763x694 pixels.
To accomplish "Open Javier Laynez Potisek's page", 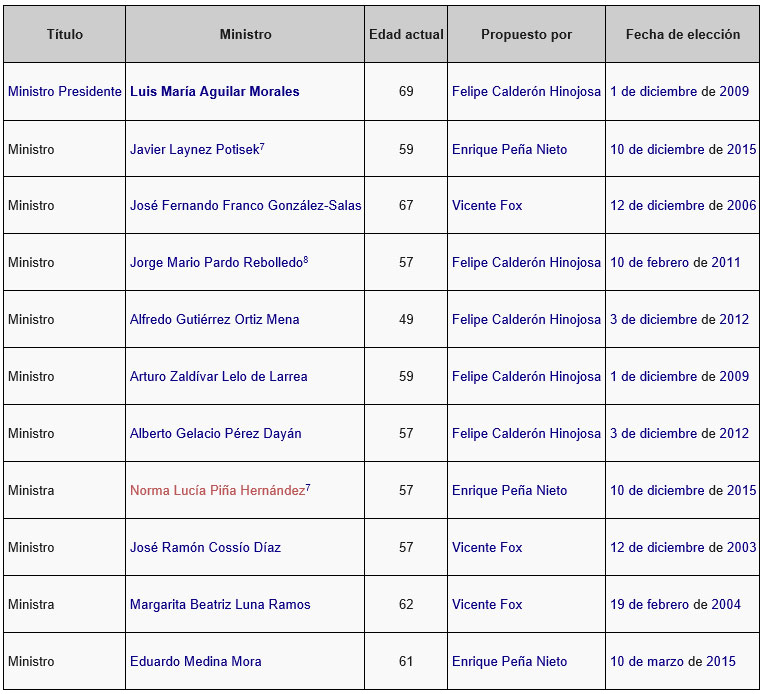I will click(194, 150).
